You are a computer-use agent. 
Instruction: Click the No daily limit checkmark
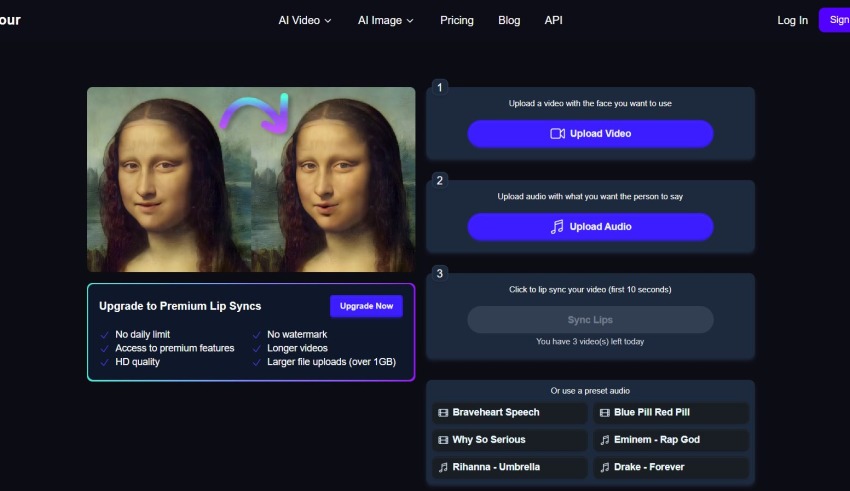105,335
